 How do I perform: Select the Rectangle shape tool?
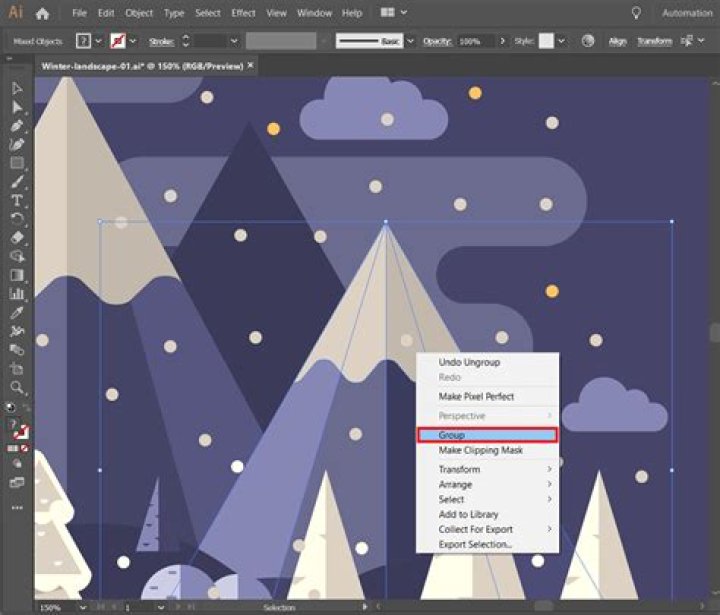[x=17, y=163]
